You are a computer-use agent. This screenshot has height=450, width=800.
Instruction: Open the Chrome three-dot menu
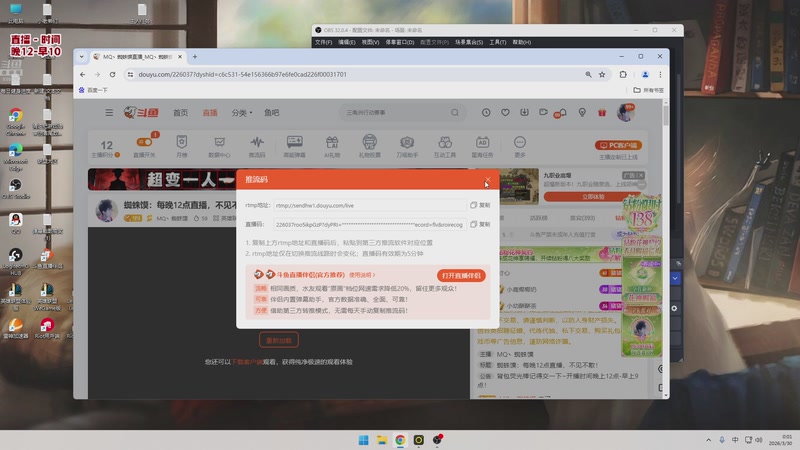(660, 74)
